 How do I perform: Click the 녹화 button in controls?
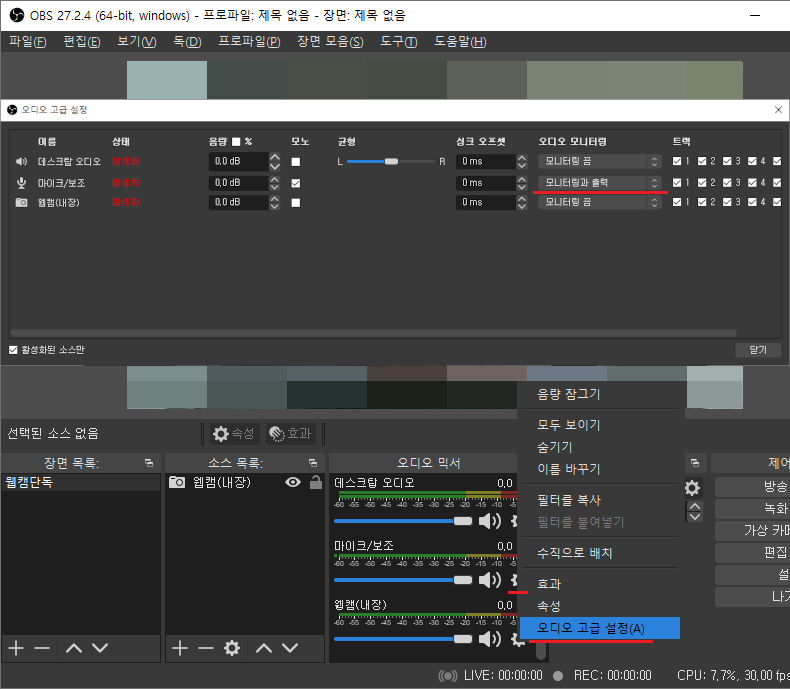(x=752, y=508)
